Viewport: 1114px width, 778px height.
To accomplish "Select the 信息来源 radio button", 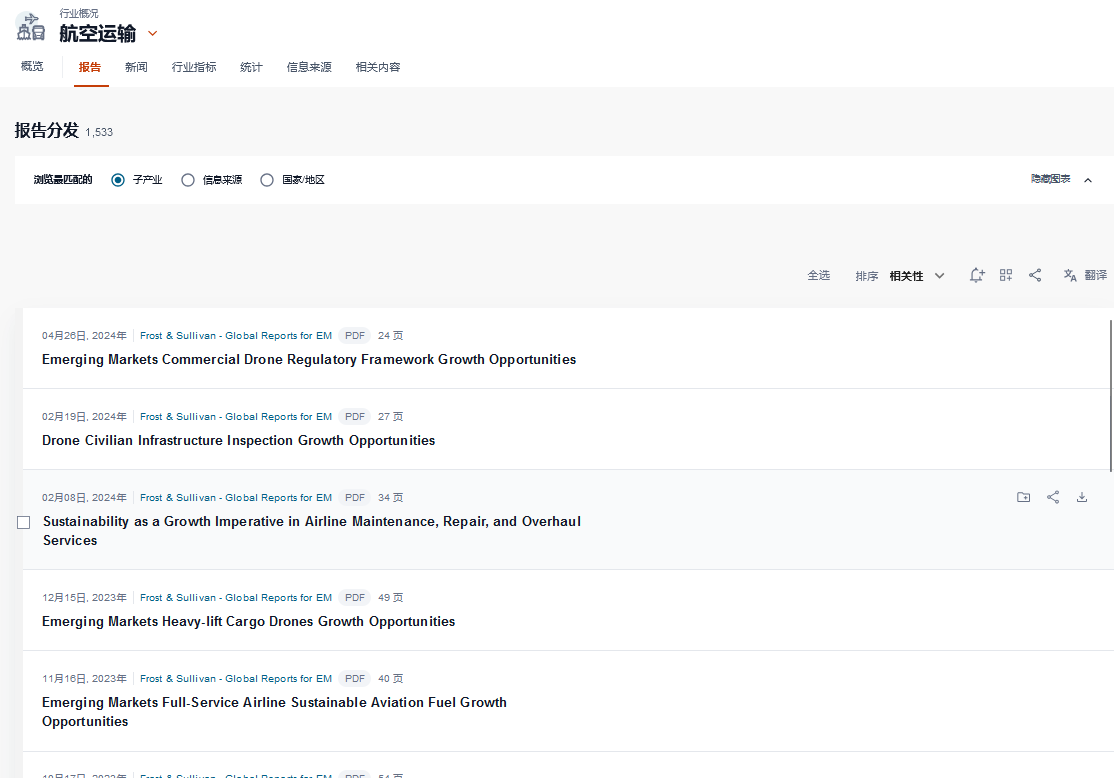I will [188, 180].
